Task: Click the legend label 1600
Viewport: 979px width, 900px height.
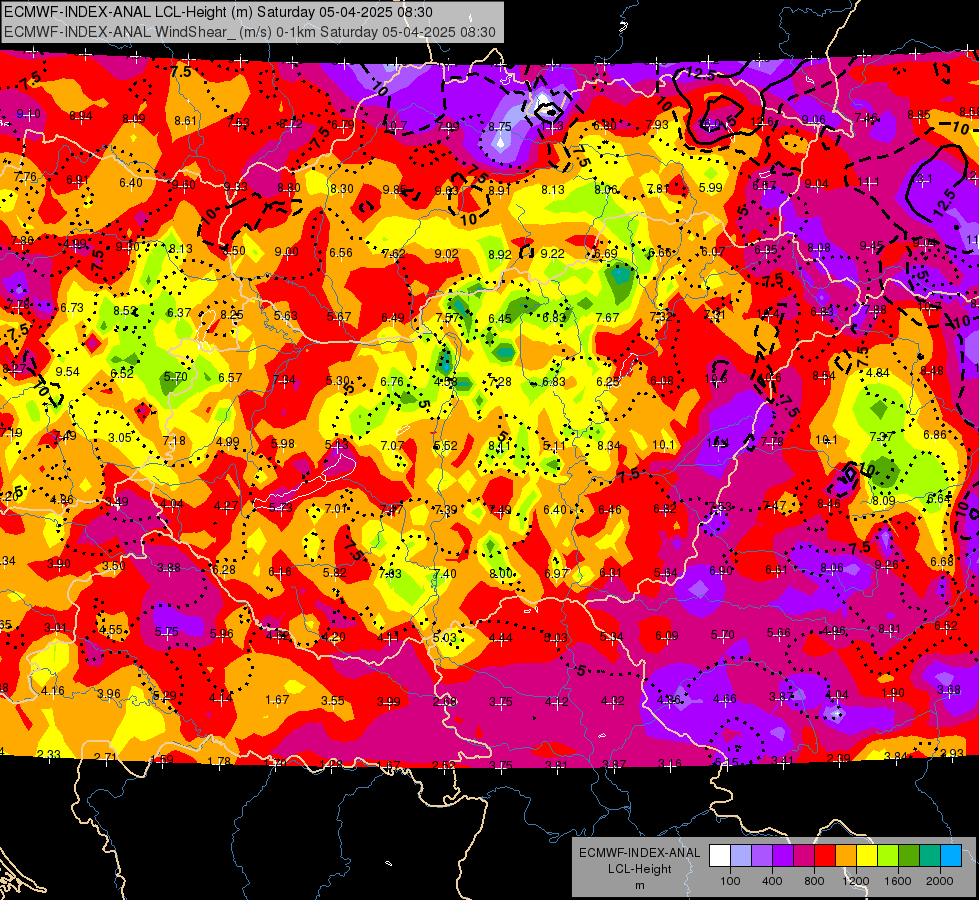Action: pyautogui.click(x=898, y=881)
